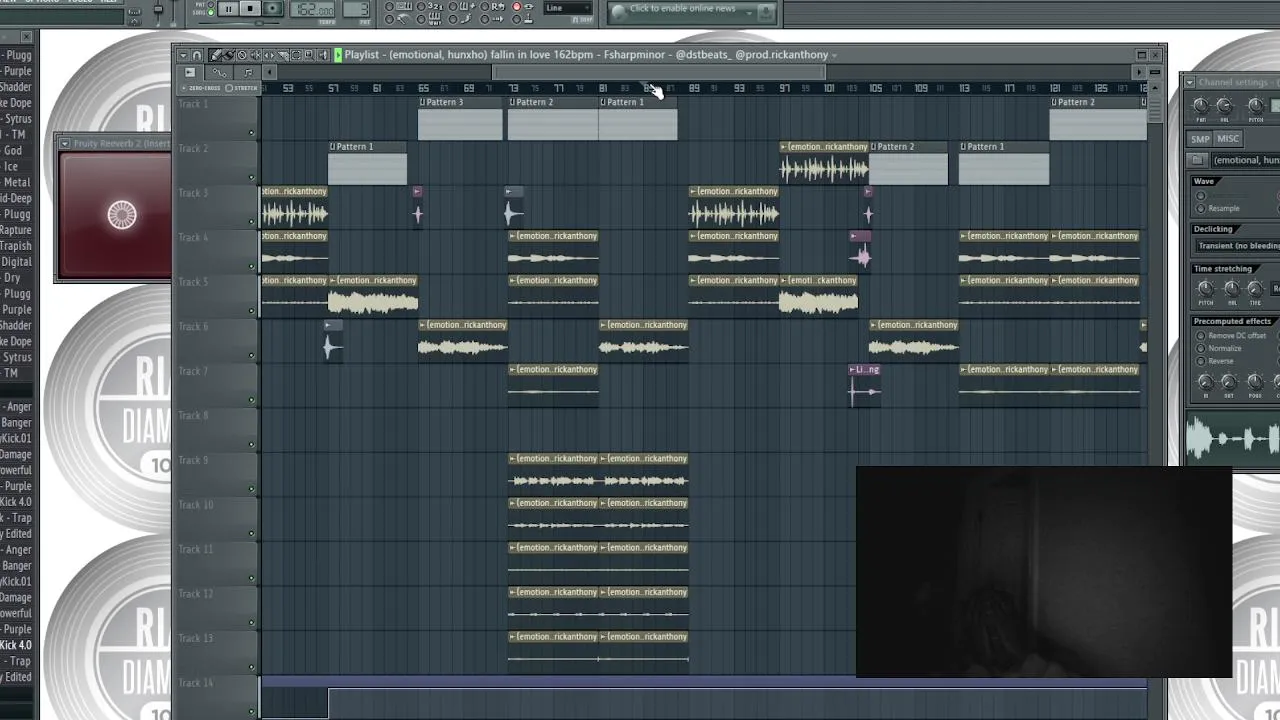The image size is (1280, 720).
Task: Enable Remove DC offset effect
Action: click(1202, 335)
